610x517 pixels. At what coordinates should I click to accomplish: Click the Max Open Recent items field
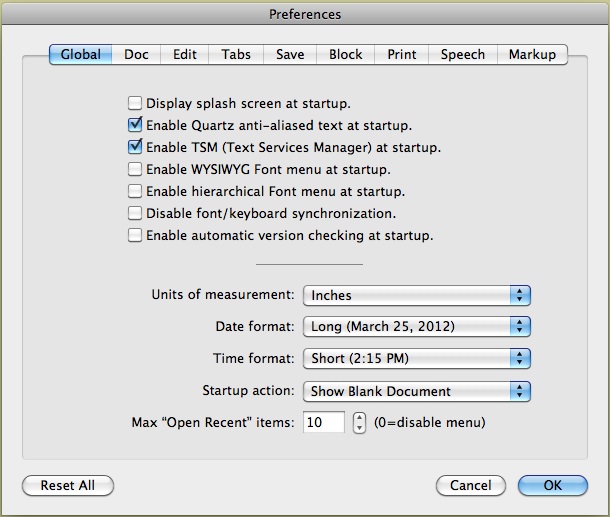click(324, 423)
